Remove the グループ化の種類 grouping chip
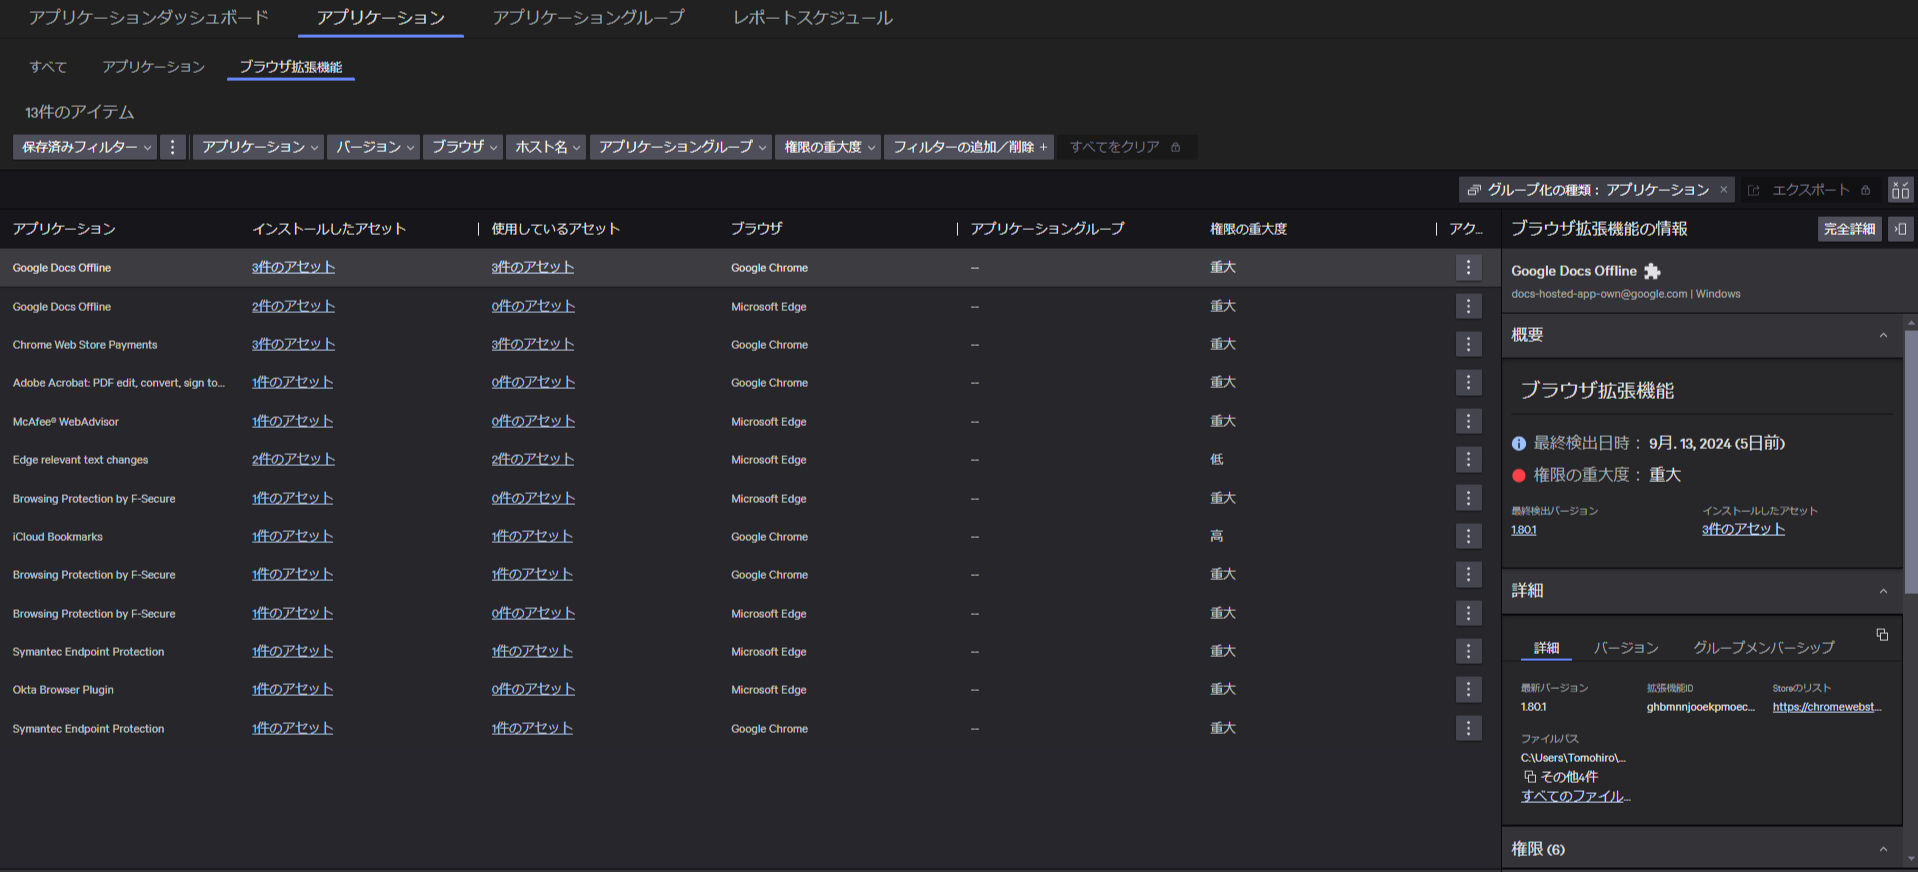 coord(1723,190)
